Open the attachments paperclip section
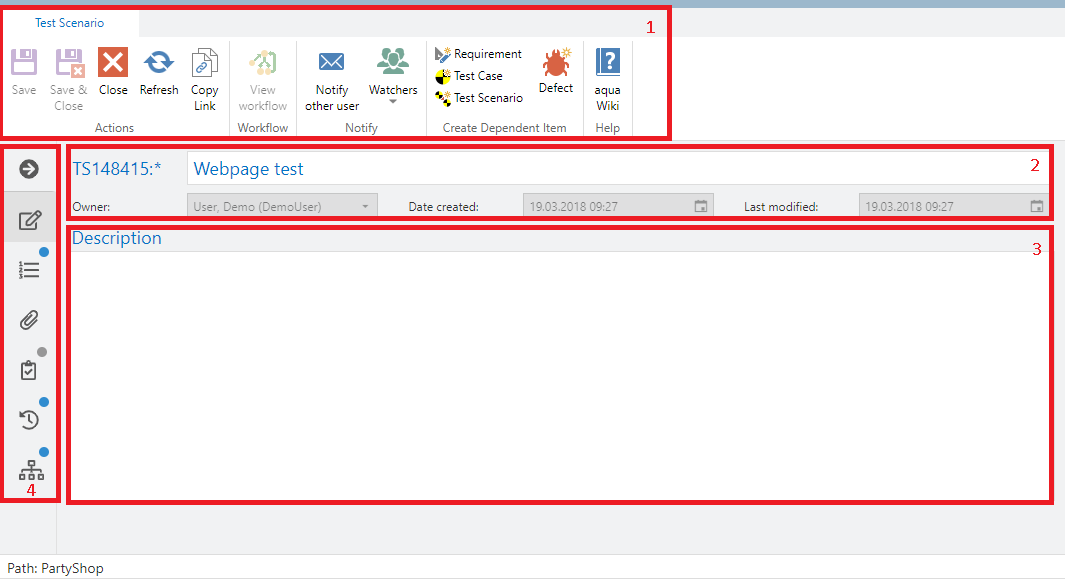Screen dimensions: 1065x579 (x=30, y=320)
